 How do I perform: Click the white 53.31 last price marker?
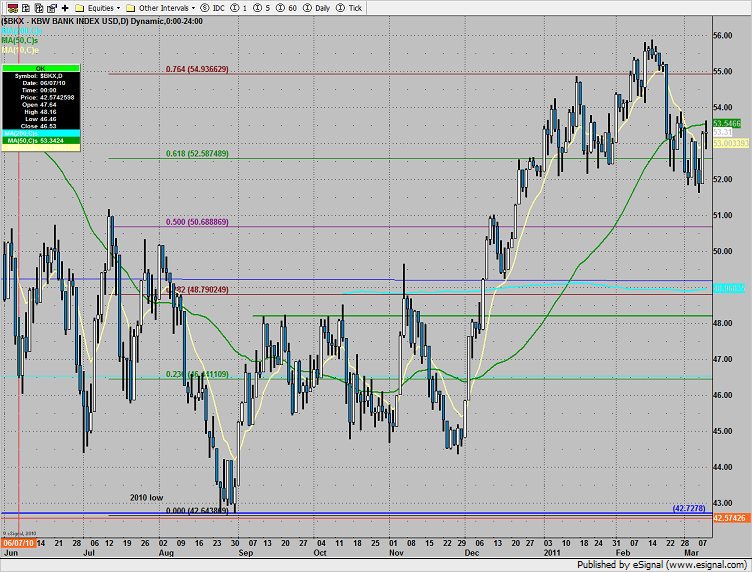coord(723,132)
